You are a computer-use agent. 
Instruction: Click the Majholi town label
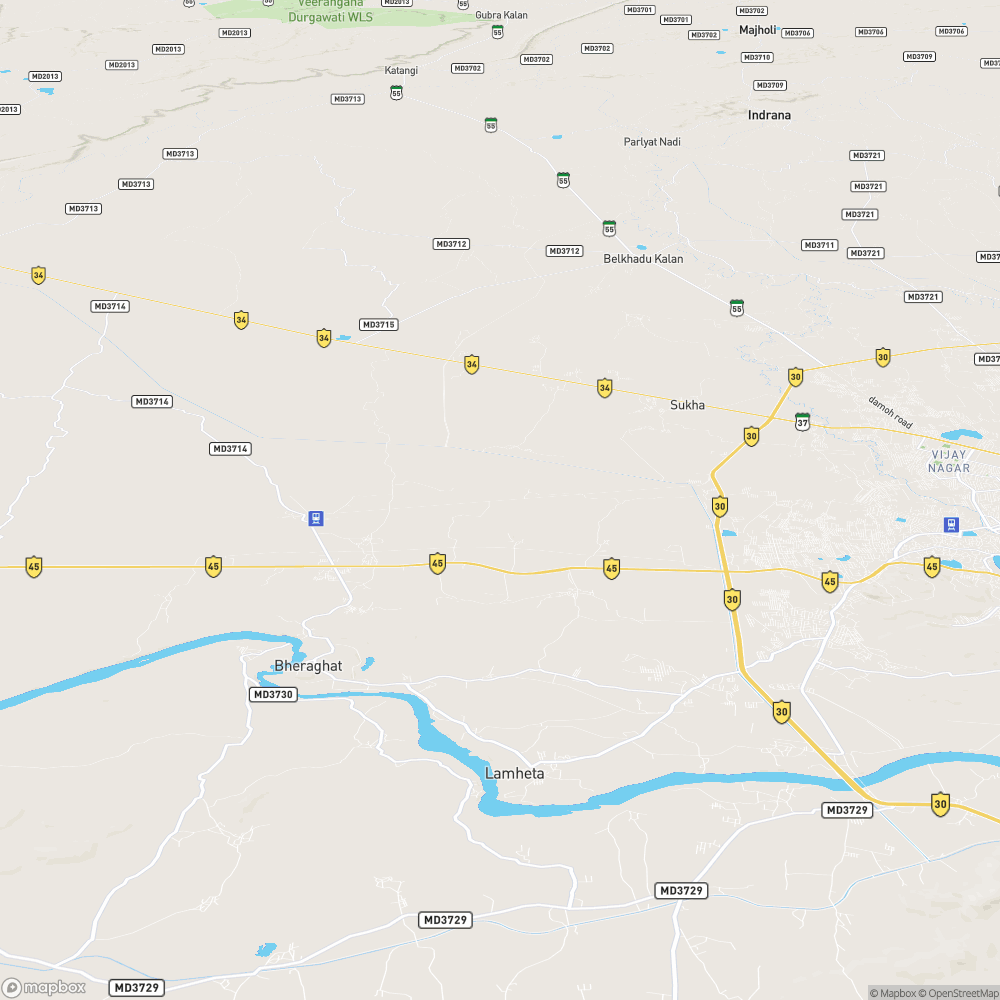click(758, 30)
